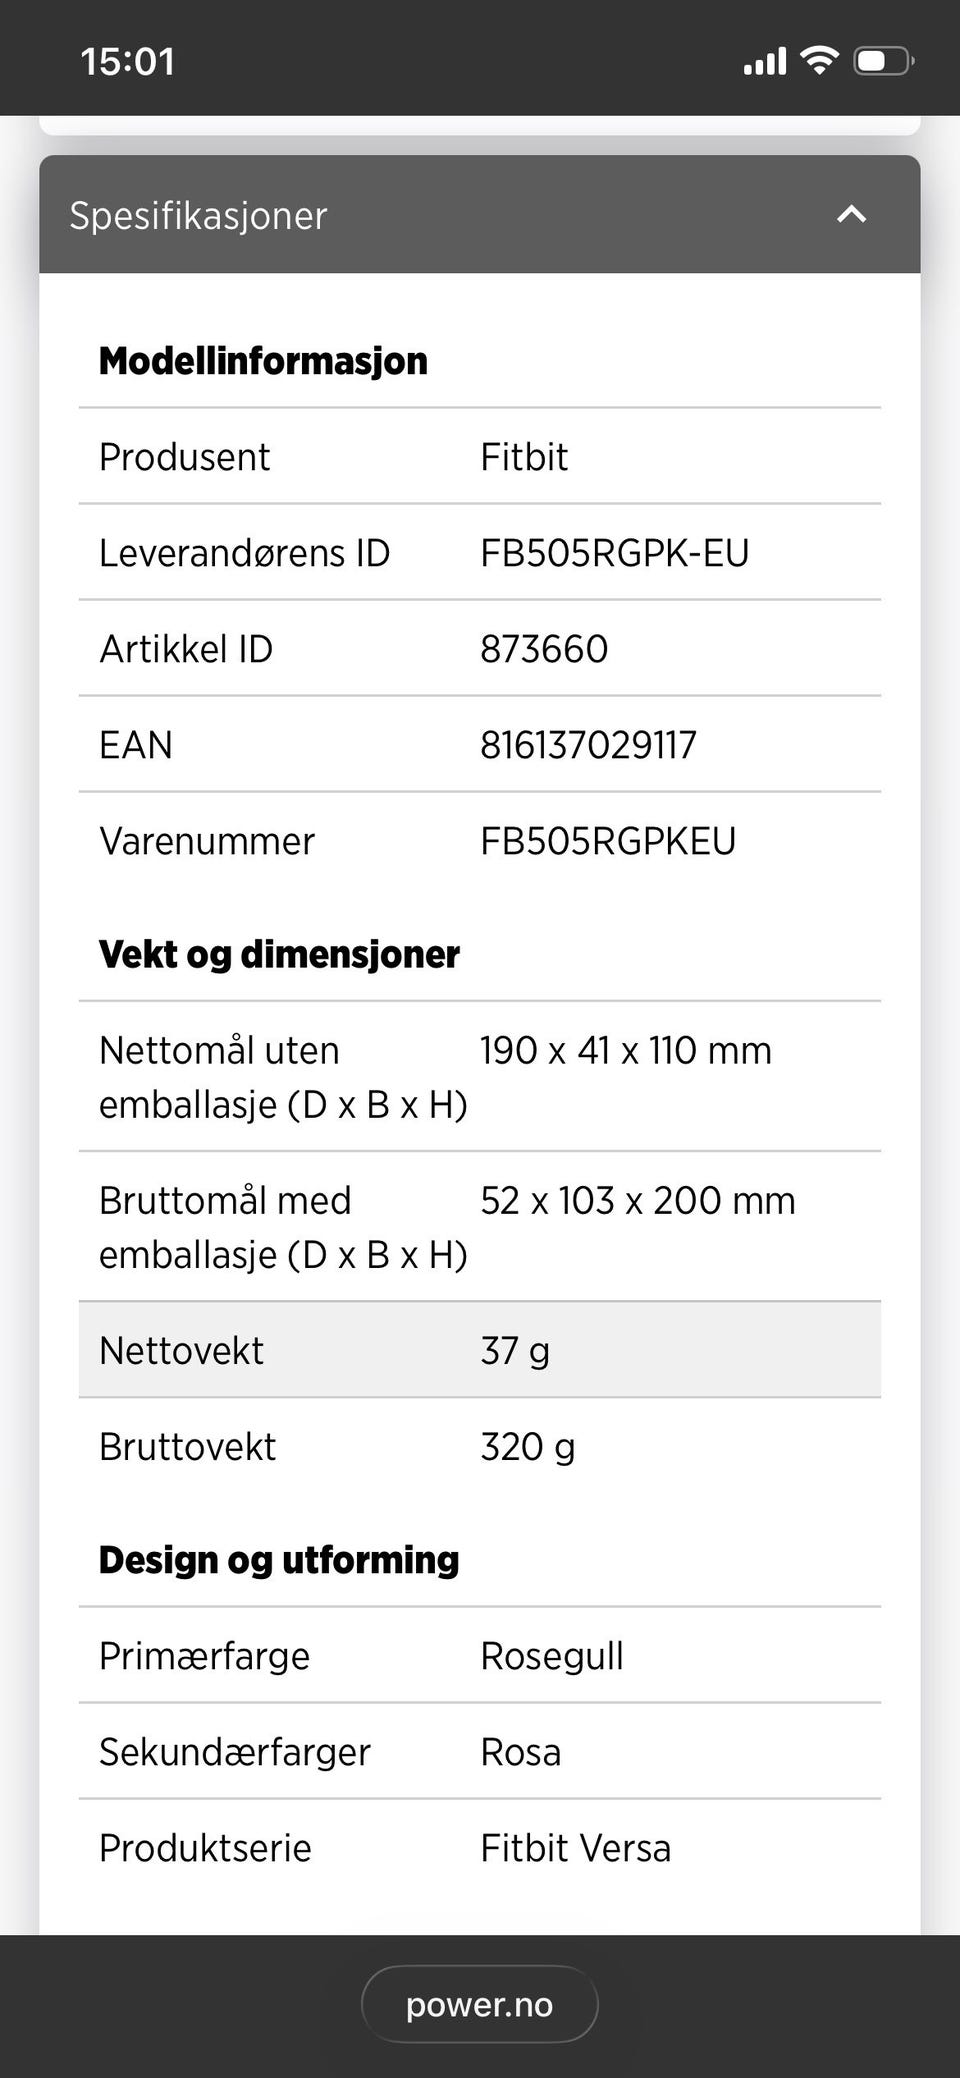
Task: Tap the Primærfarge value Rosegull
Action: coord(552,1656)
